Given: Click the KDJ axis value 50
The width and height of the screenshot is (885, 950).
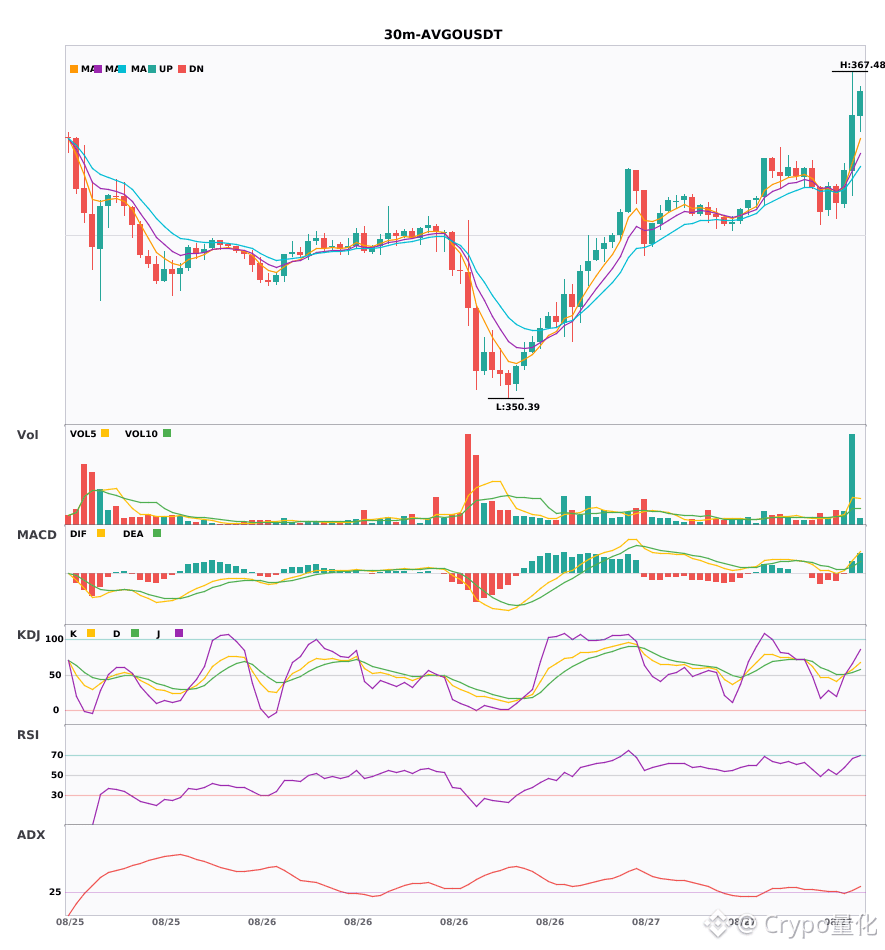Looking at the screenshot, I should (55, 675).
